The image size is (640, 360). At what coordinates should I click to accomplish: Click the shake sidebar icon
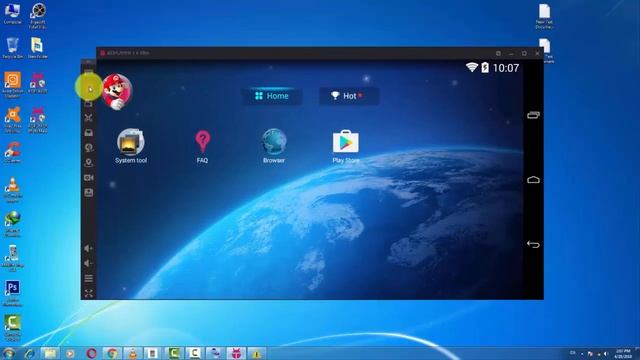point(89,148)
